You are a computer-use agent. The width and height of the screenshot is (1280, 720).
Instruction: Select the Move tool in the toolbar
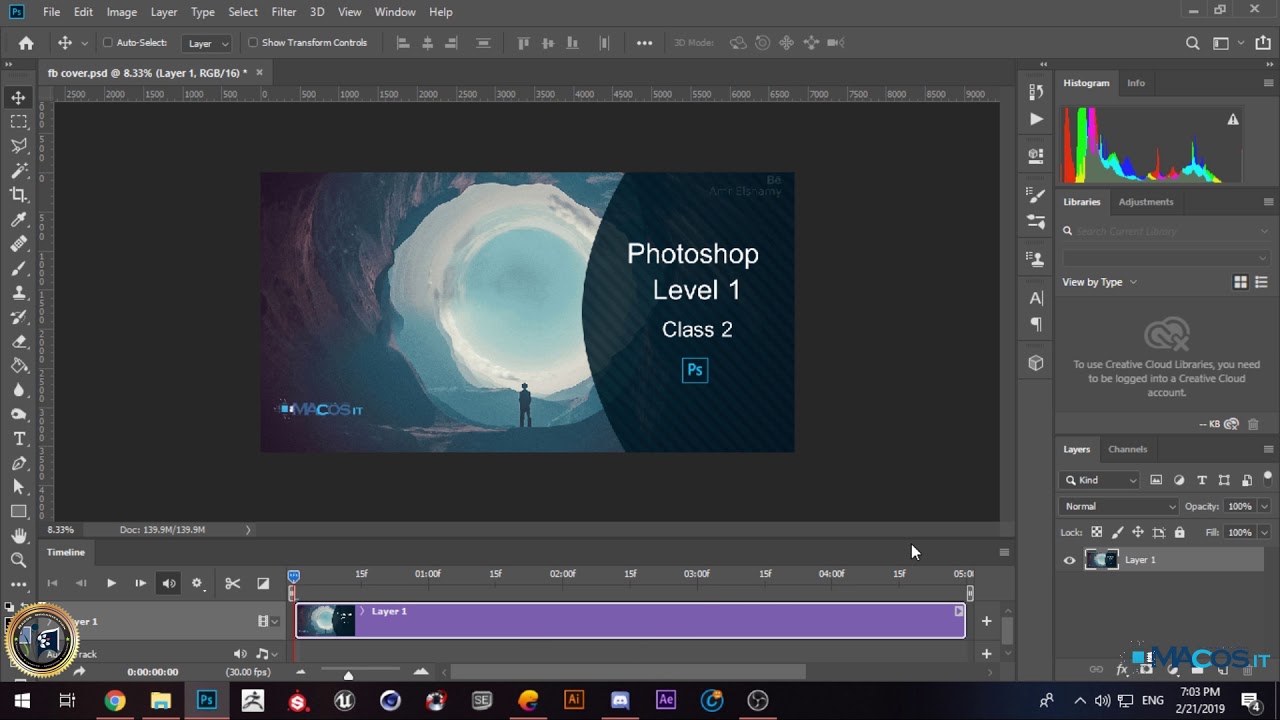[19, 97]
